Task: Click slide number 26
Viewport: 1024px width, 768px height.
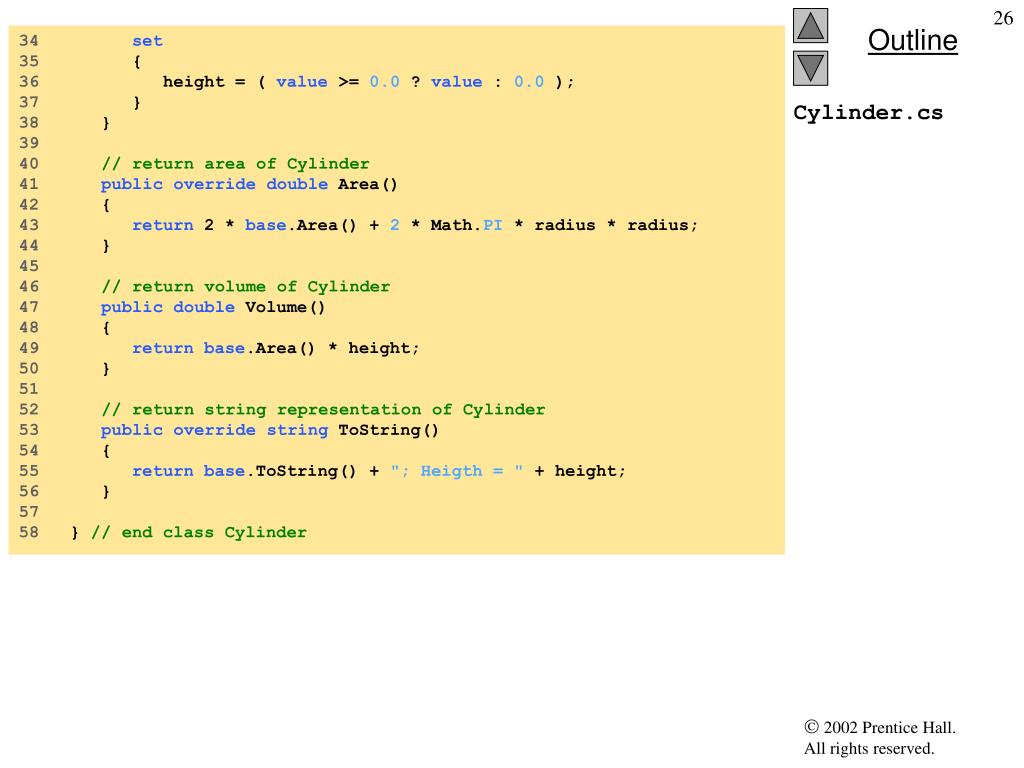Action: (1003, 18)
